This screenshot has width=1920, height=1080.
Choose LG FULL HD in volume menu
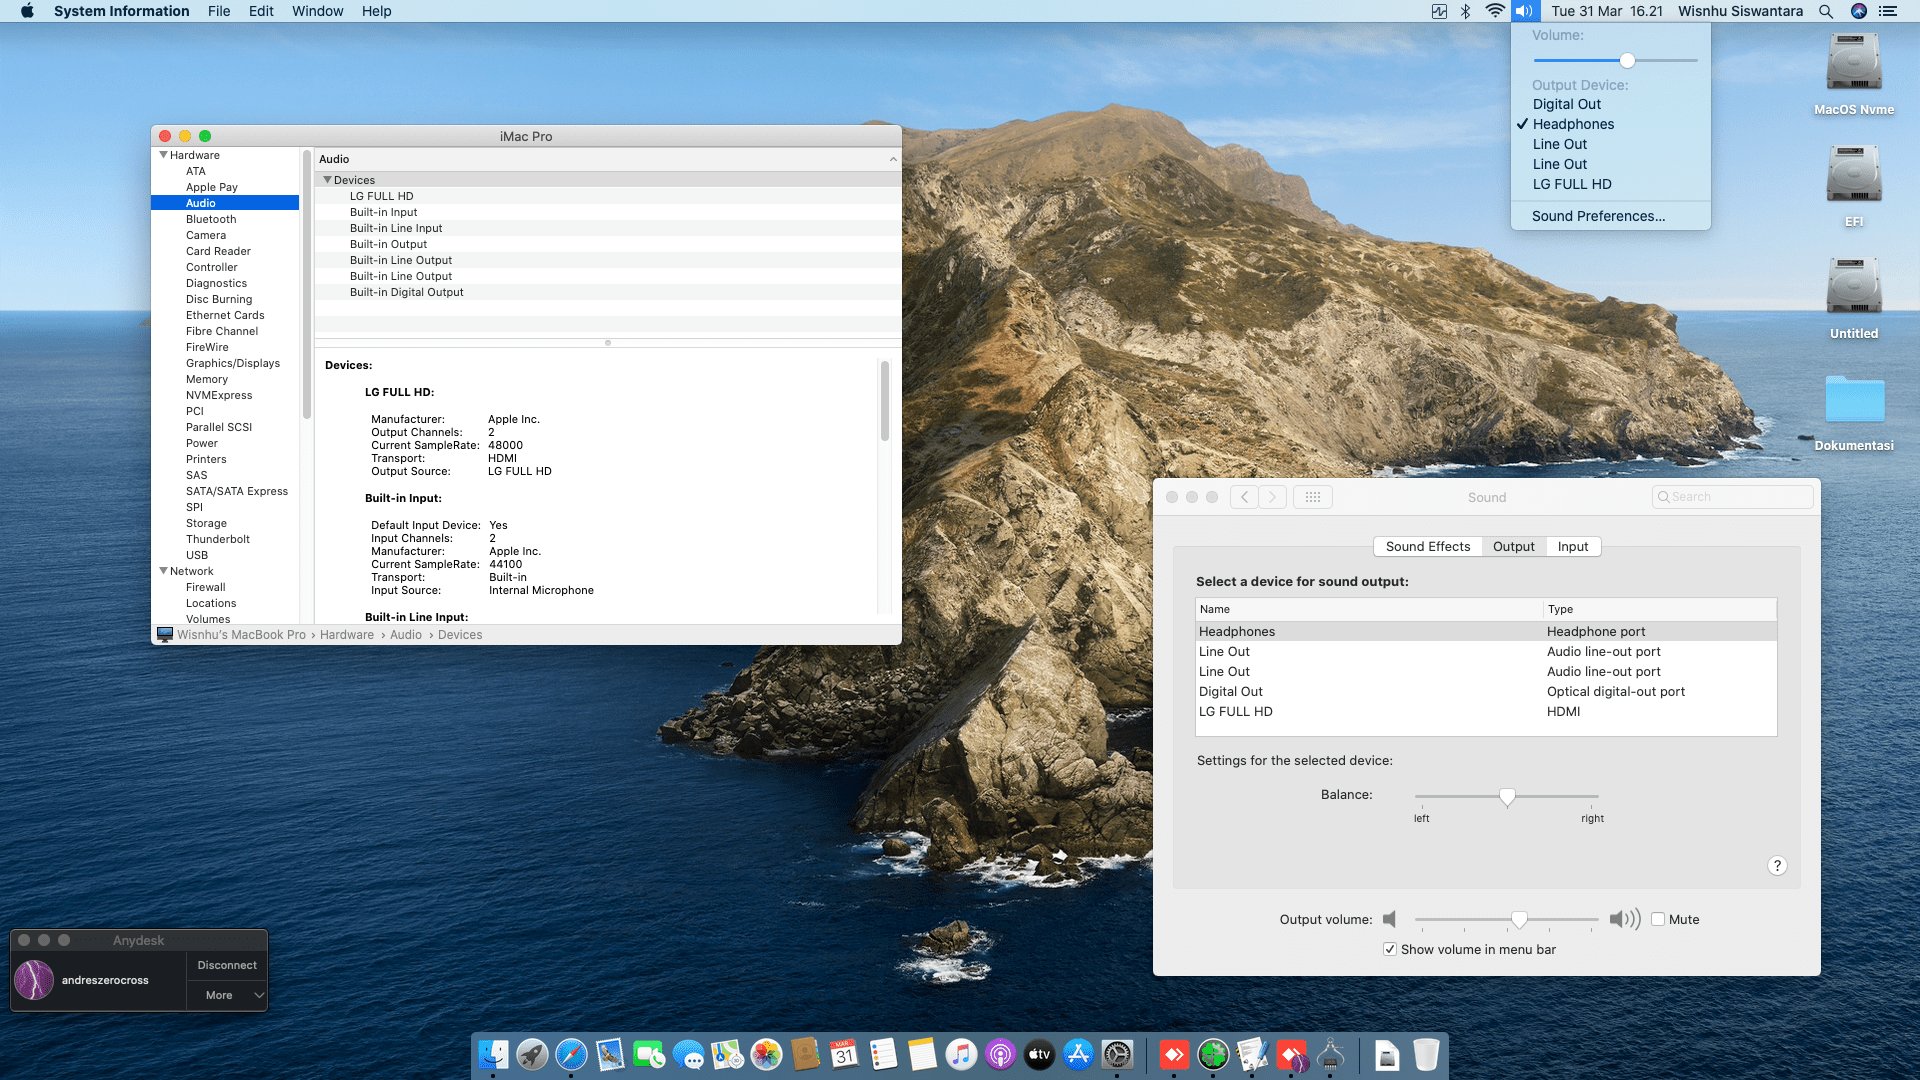[1610, 184]
